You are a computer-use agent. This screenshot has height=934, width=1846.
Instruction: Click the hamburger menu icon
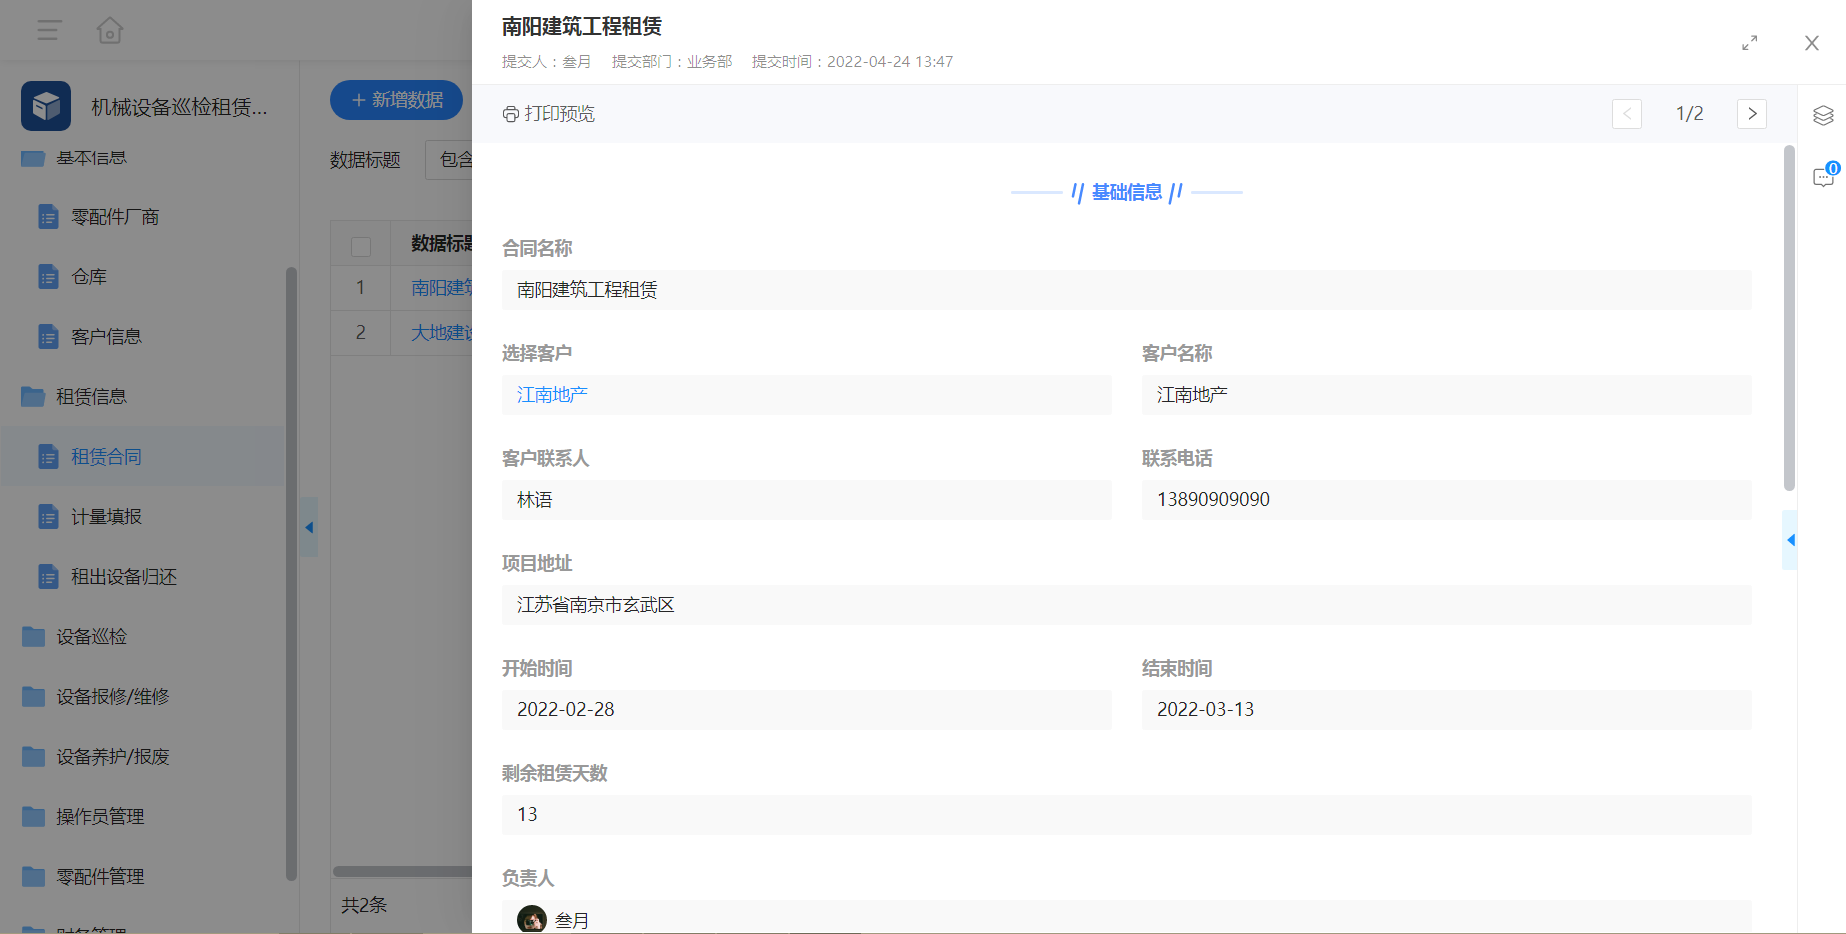coord(49,30)
